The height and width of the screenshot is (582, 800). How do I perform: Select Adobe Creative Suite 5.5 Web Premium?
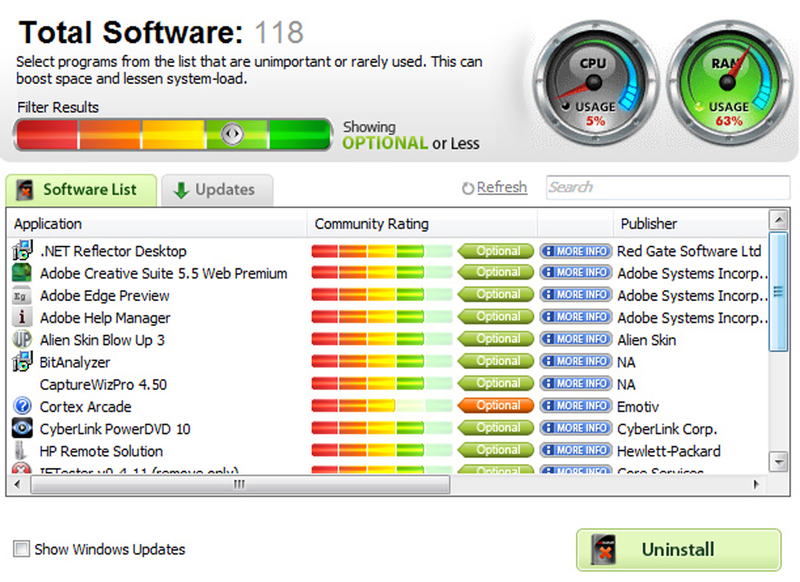(x=163, y=273)
